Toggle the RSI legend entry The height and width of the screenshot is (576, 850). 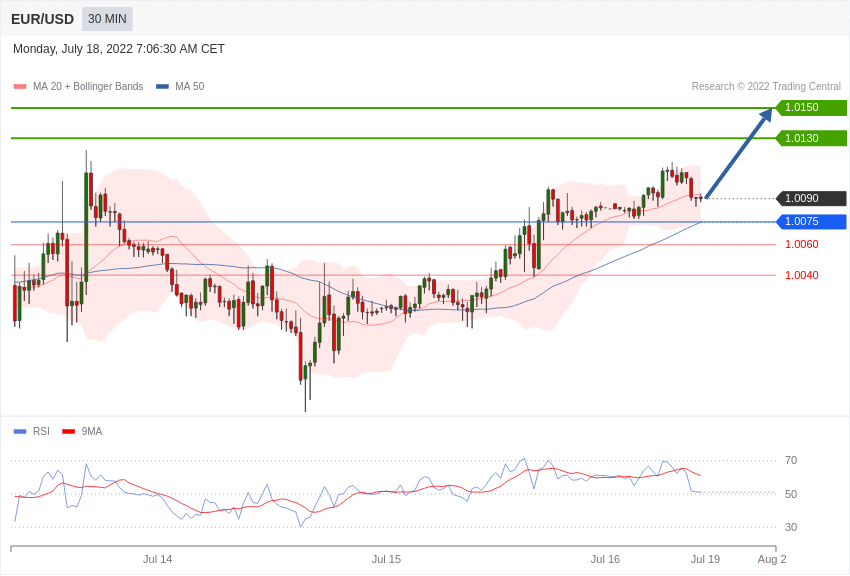[x=32, y=432]
